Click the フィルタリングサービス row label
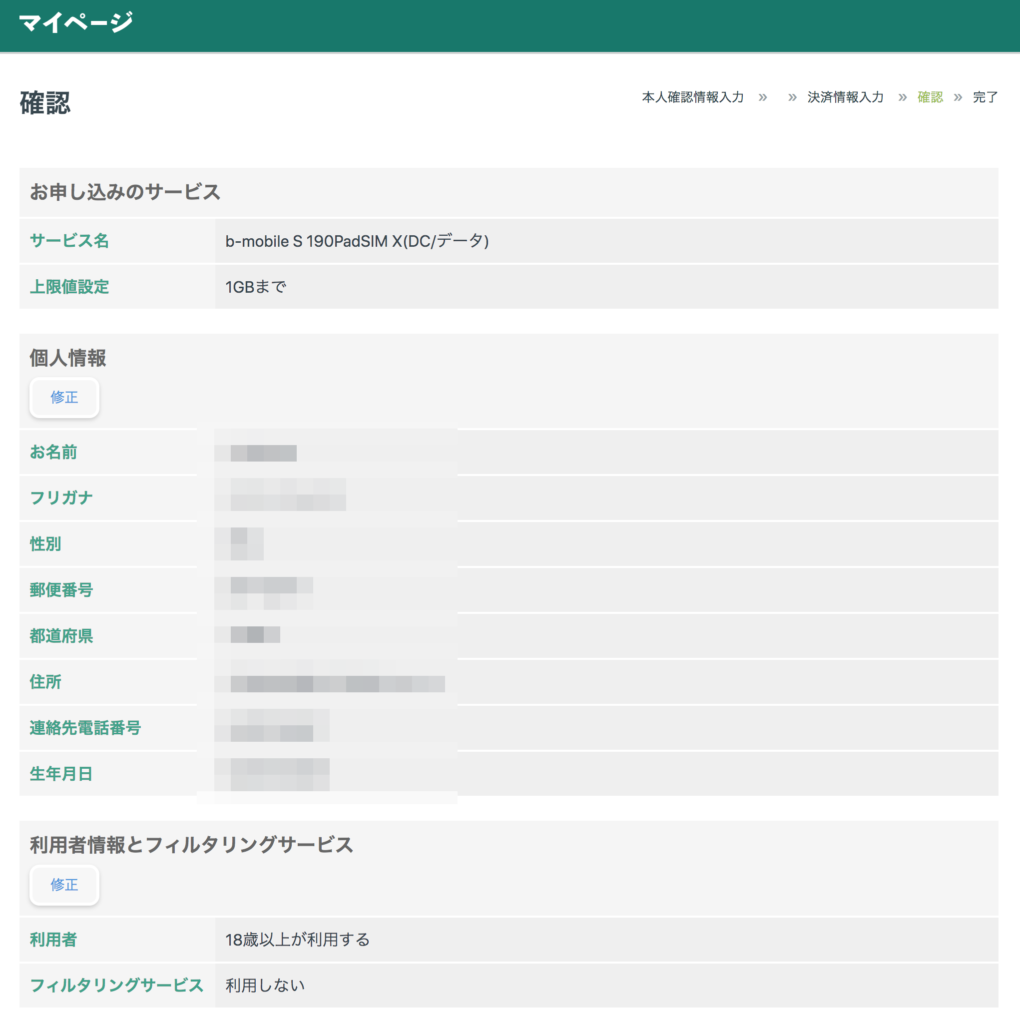 (116, 985)
